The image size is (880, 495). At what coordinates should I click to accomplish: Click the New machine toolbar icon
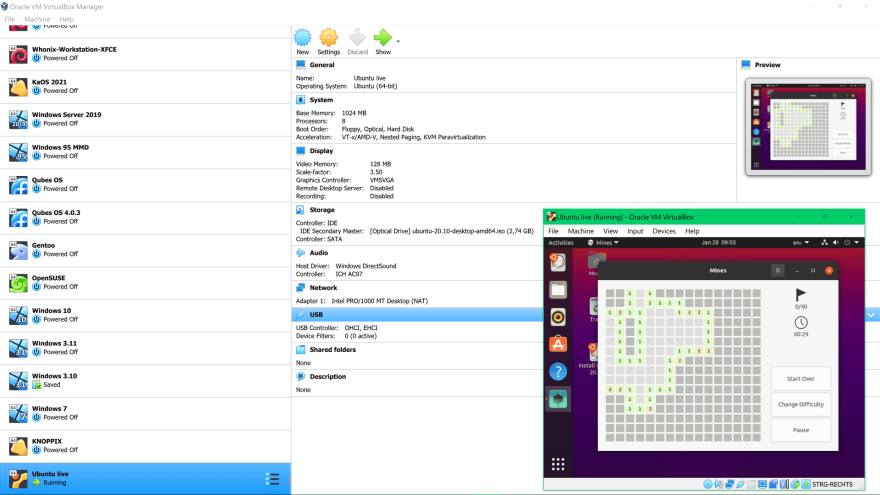click(302, 38)
